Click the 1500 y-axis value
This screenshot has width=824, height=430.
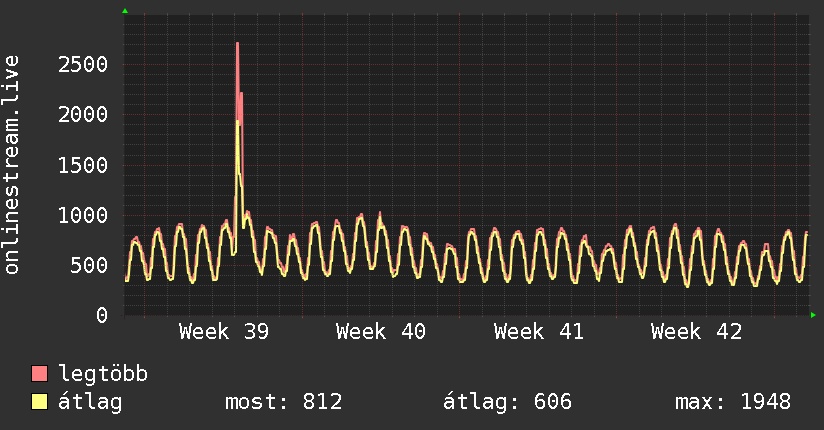click(83, 165)
